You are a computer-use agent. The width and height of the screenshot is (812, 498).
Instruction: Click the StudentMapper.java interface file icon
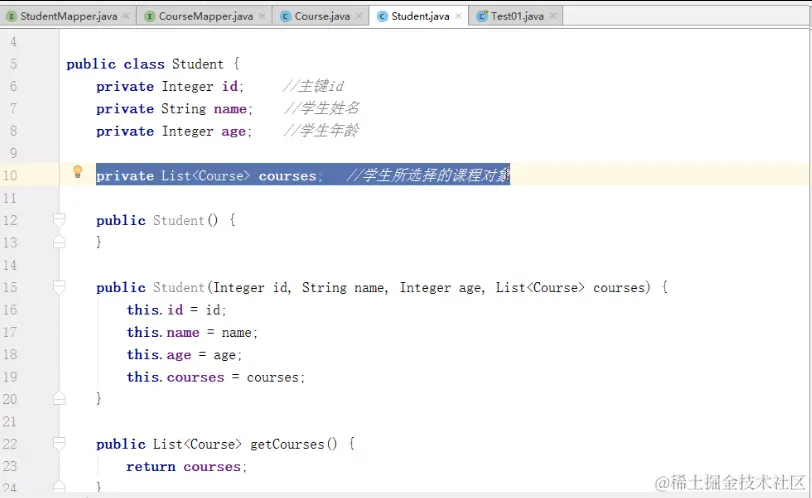click(11, 17)
